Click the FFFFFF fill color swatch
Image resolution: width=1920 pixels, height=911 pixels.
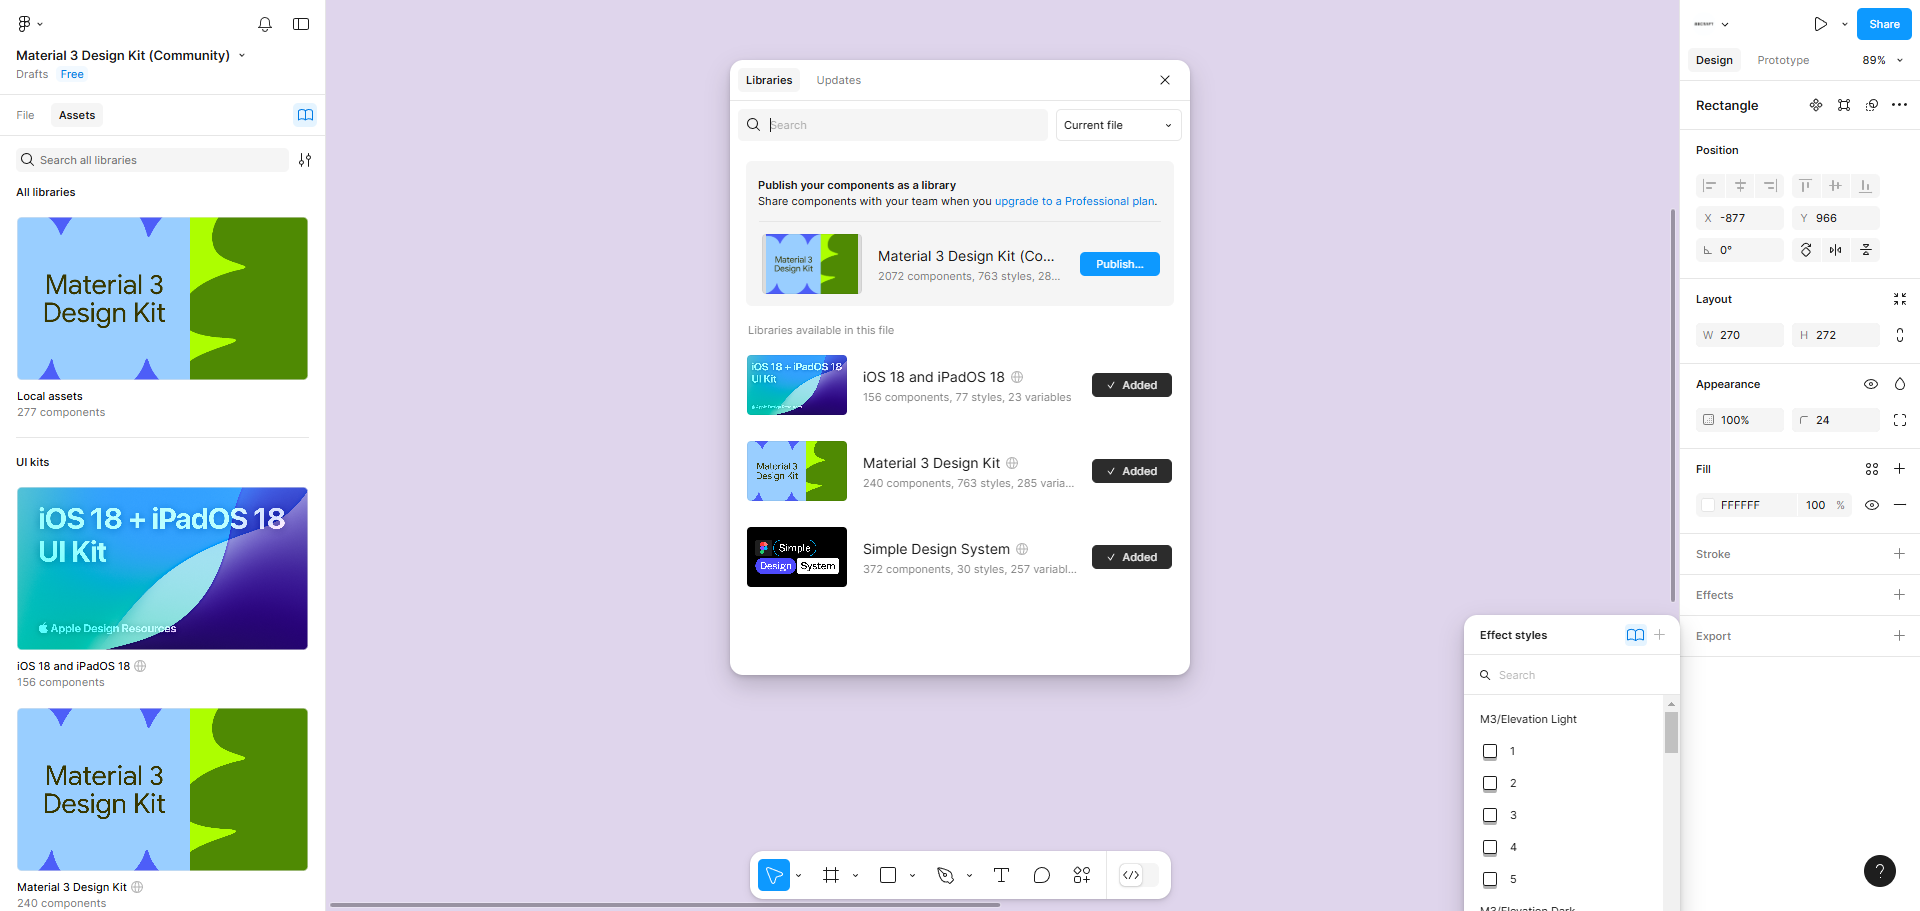coord(1708,505)
